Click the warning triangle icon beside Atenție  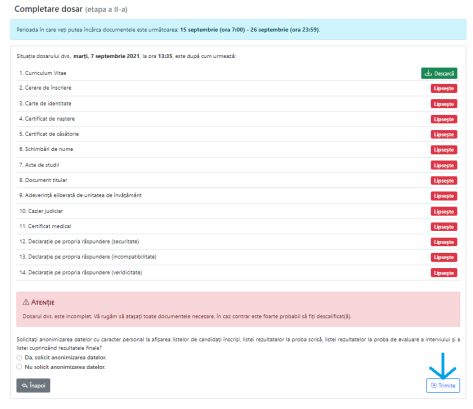tap(26, 302)
